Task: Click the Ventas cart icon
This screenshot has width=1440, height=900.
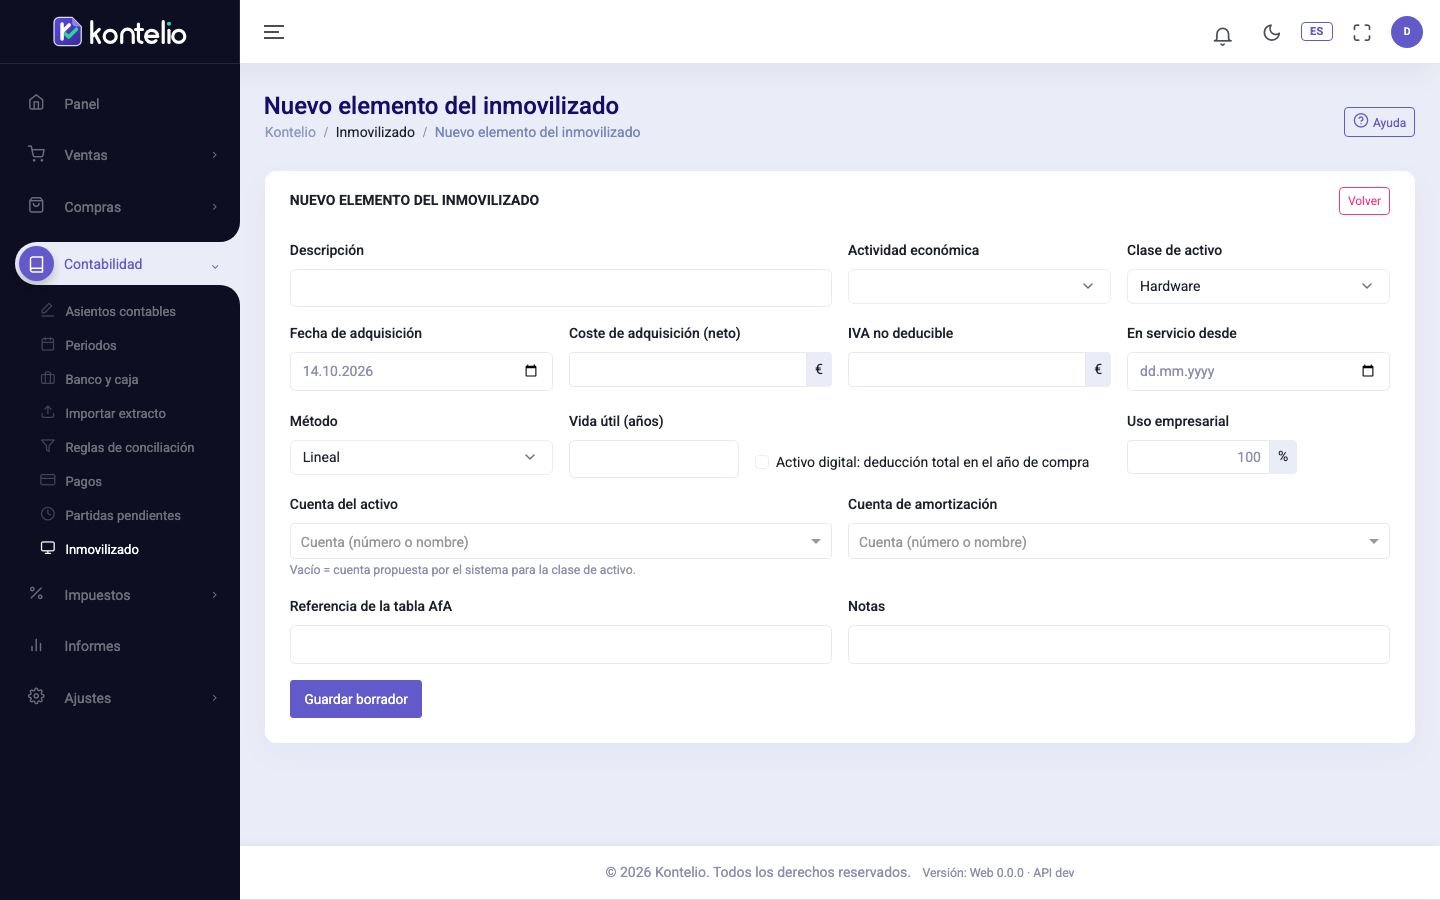Action: point(36,154)
